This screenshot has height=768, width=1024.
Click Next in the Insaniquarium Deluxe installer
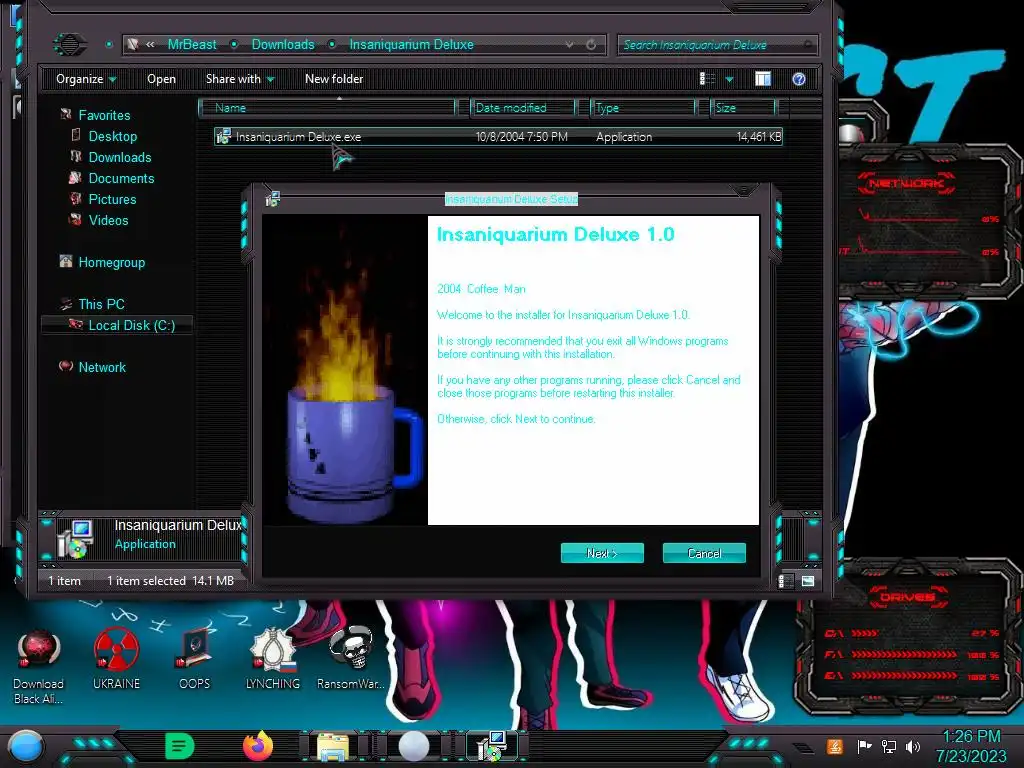click(x=602, y=553)
